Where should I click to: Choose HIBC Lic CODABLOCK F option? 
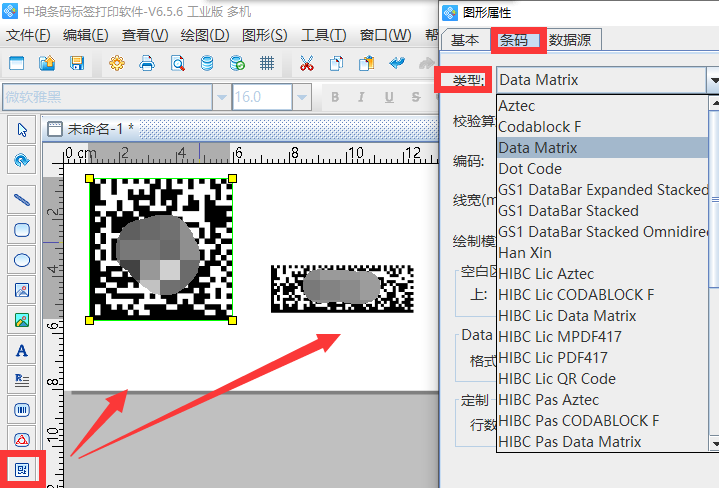click(x=603, y=294)
